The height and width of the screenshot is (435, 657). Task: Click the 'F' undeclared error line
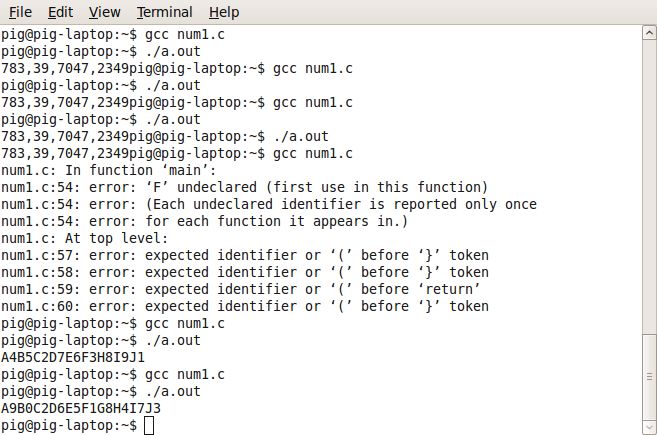click(244, 187)
